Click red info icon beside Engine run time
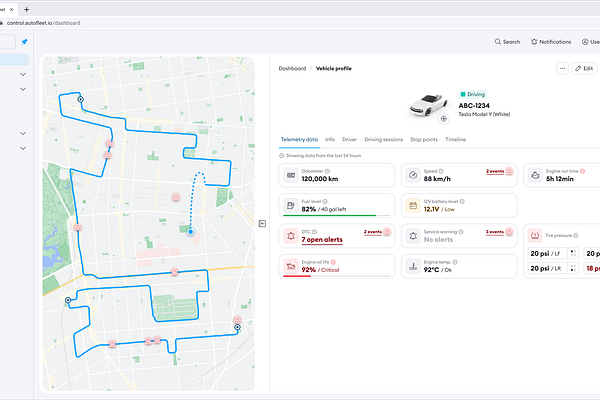Image resolution: width=600 pixels, height=400 pixels. point(582,171)
